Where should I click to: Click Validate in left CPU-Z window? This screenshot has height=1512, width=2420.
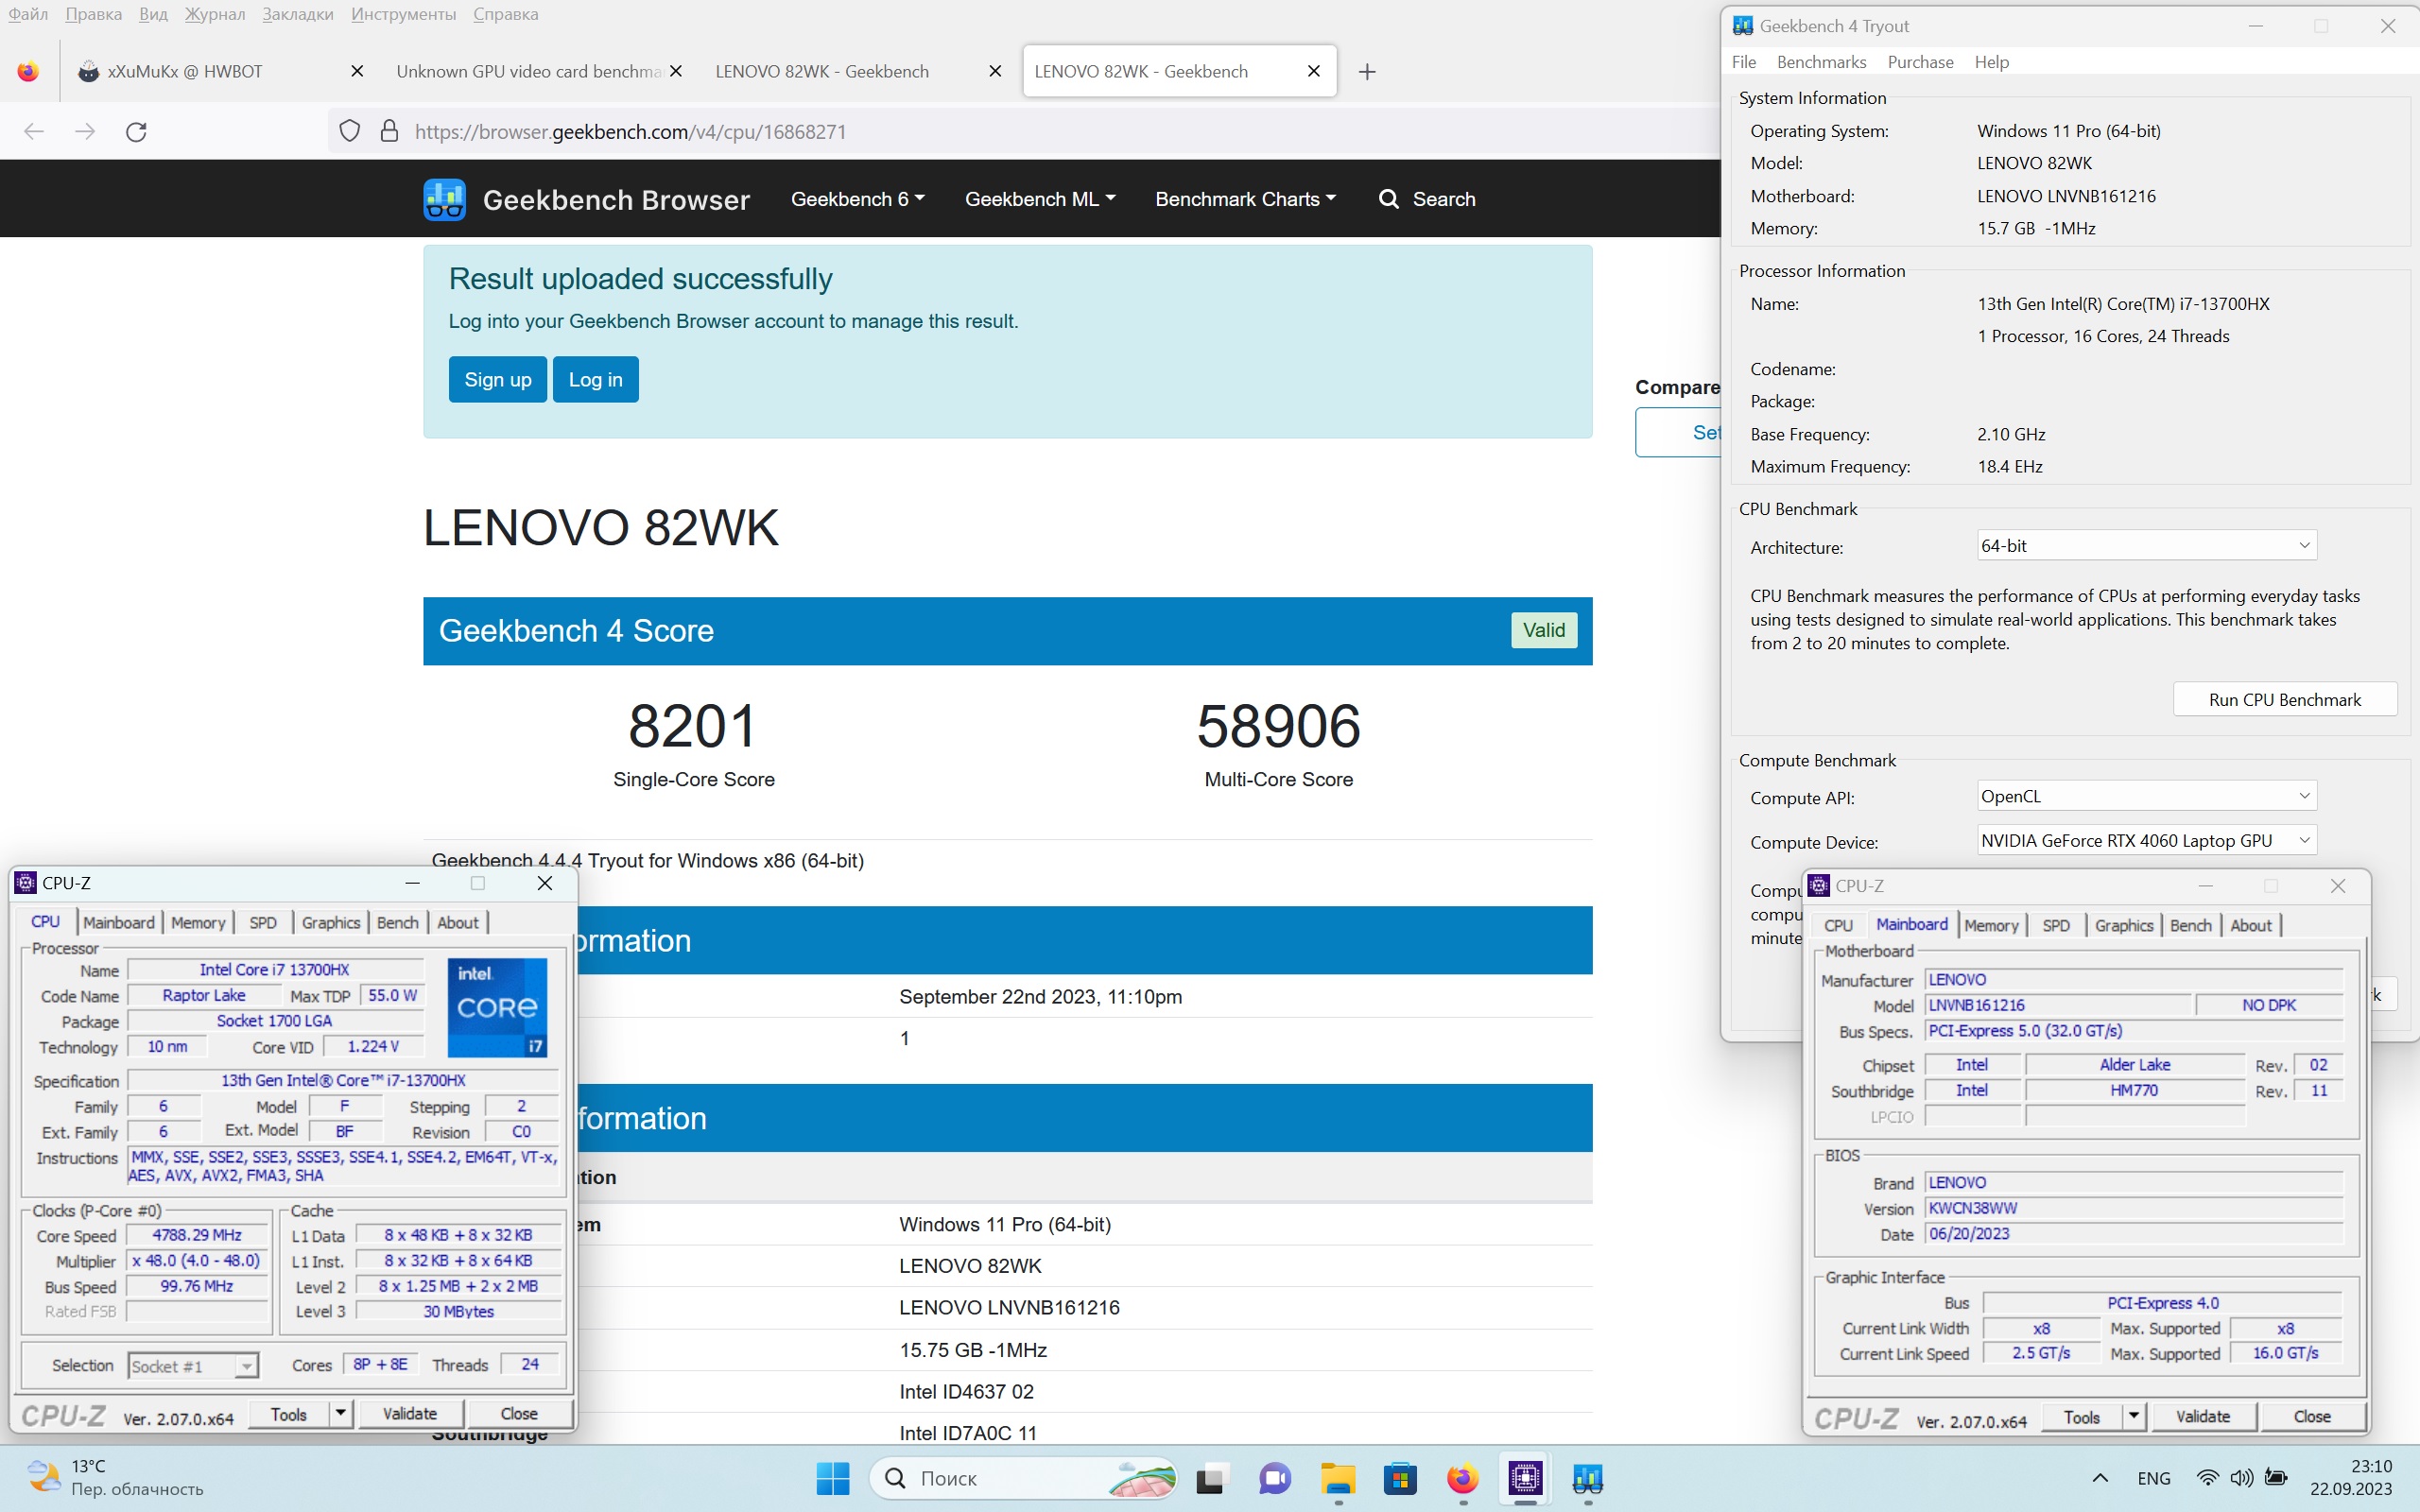coord(410,1413)
